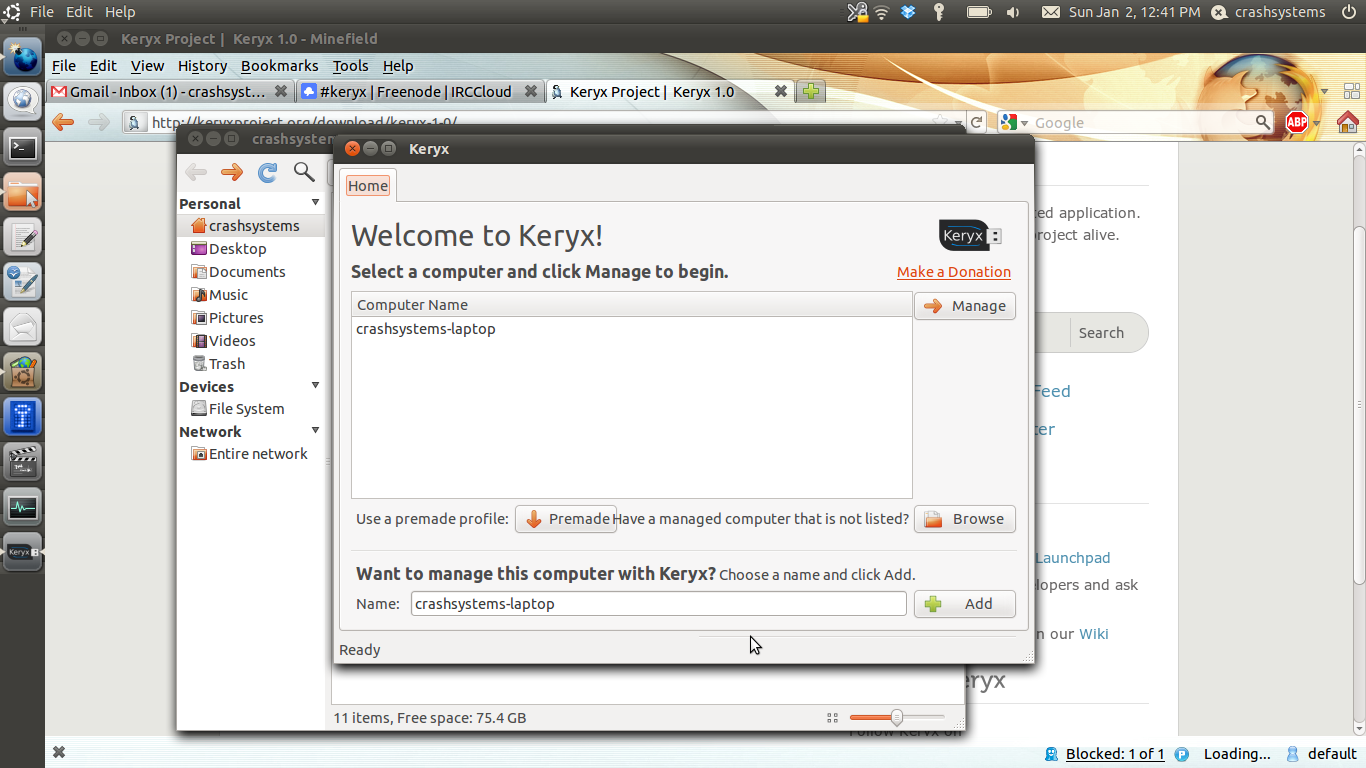Collapse the Personal section in sidebar
The height and width of the screenshot is (768, 1366).
click(x=315, y=203)
